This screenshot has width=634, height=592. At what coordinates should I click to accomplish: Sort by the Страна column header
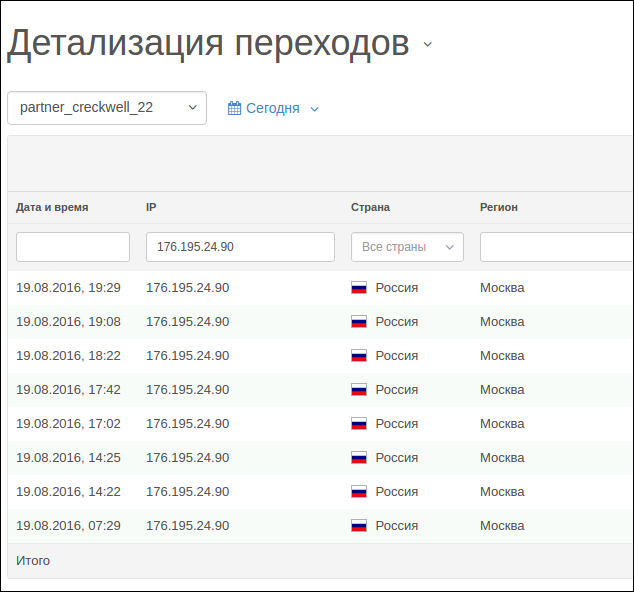tap(370, 207)
